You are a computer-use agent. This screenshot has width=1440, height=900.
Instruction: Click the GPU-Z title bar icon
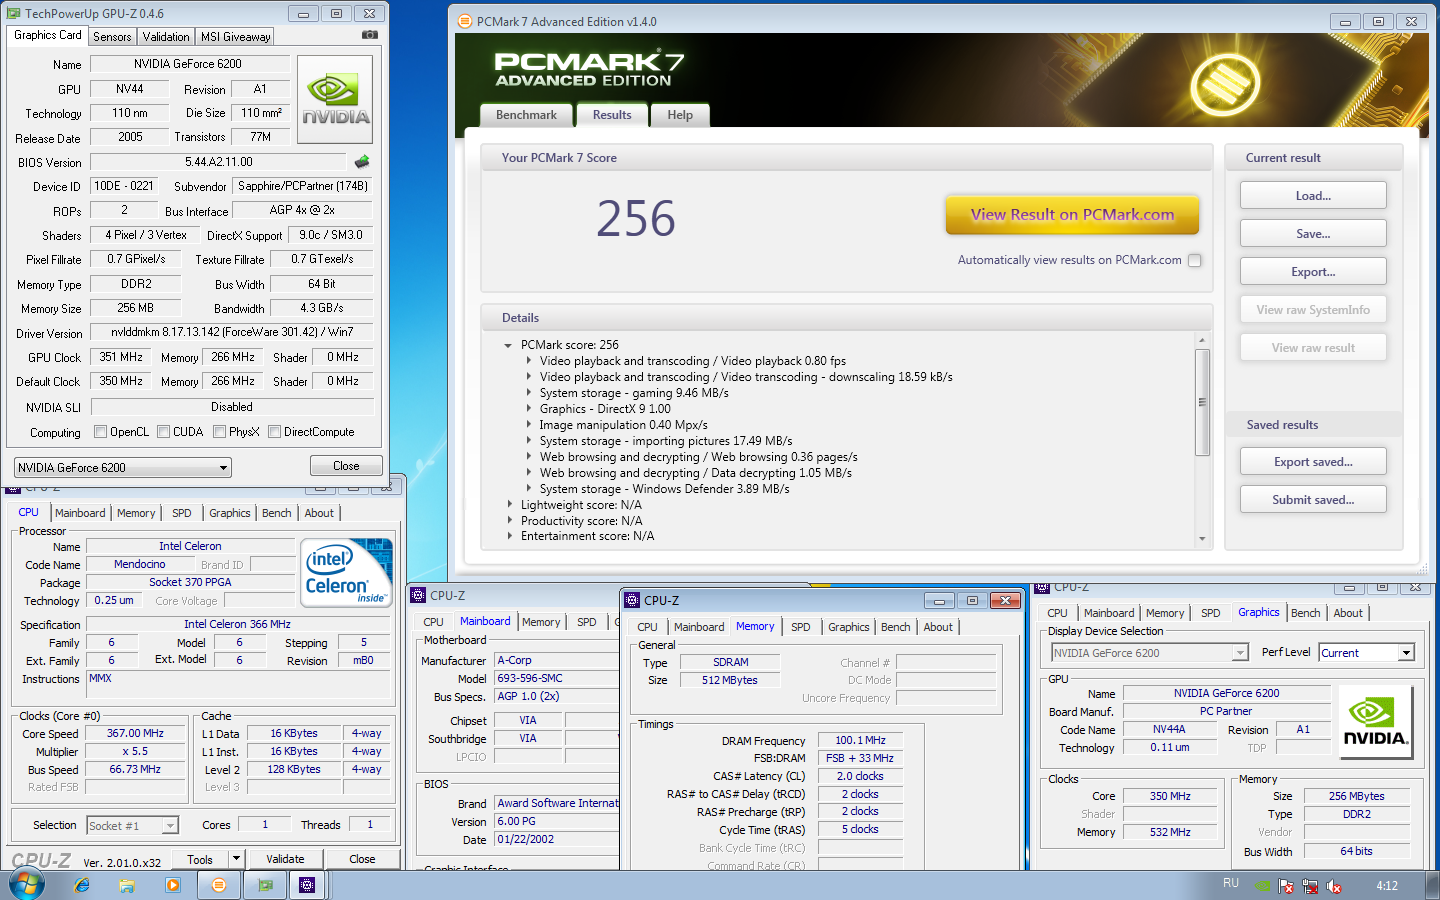point(14,14)
